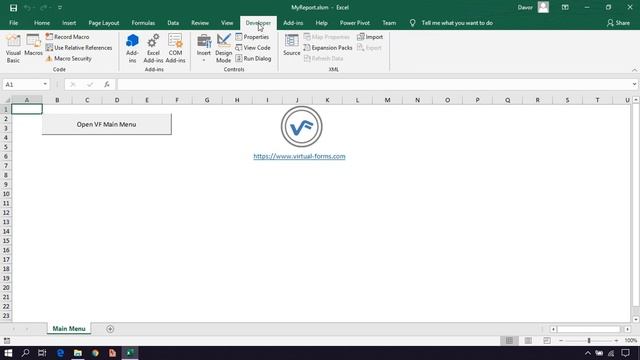Open Excel Add-ins manager
Image resolution: width=640 pixels, height=360 pixels.
pos(153,48)
